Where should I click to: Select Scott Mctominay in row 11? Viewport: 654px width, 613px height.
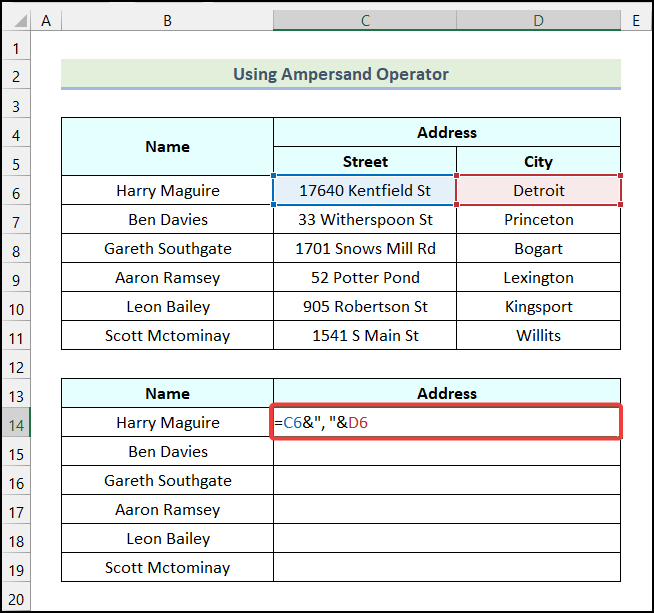[167, 335]
